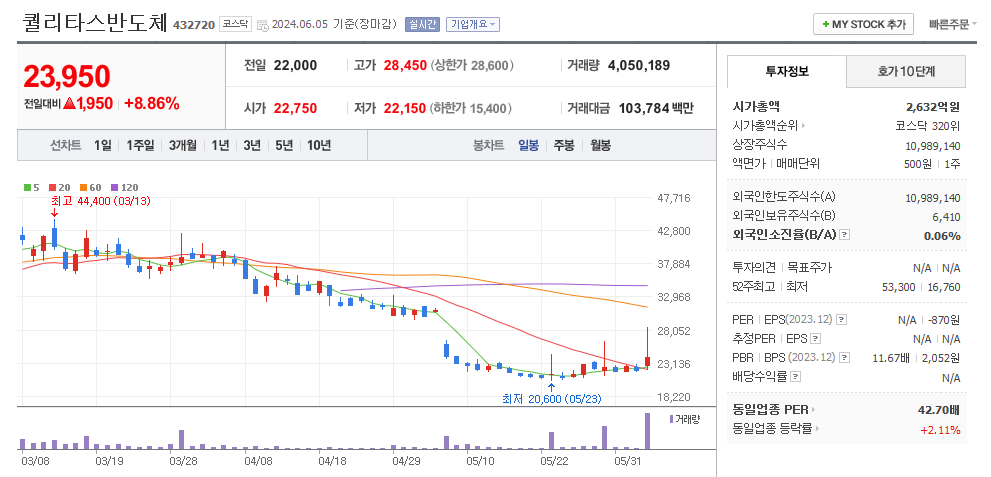991x477 pixels.
Task: Click question mark icon next to 외국인소진율(B/A)
Action: tap(845, 235)
